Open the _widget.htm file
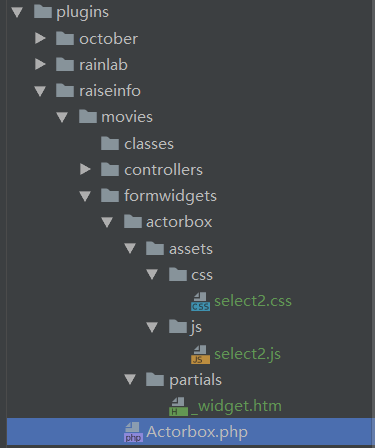The height and width of the screenshot is (448, 375). (236, 407)
